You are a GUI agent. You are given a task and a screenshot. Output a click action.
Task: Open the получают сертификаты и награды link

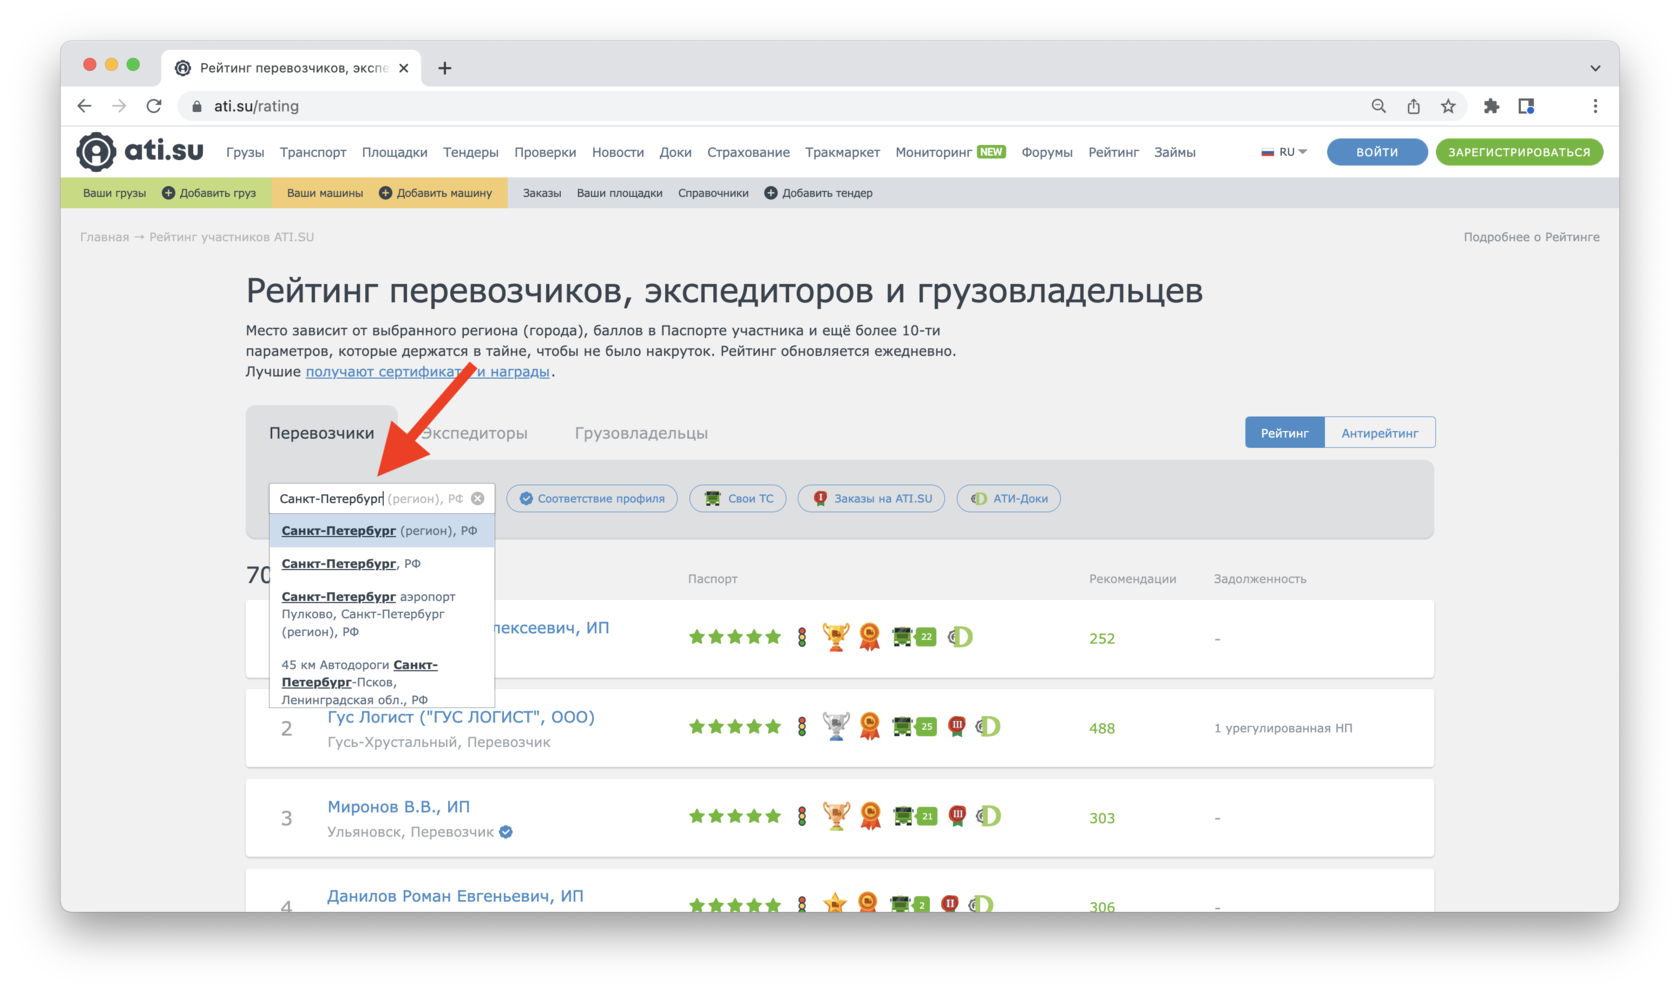(x=428, y=371)
